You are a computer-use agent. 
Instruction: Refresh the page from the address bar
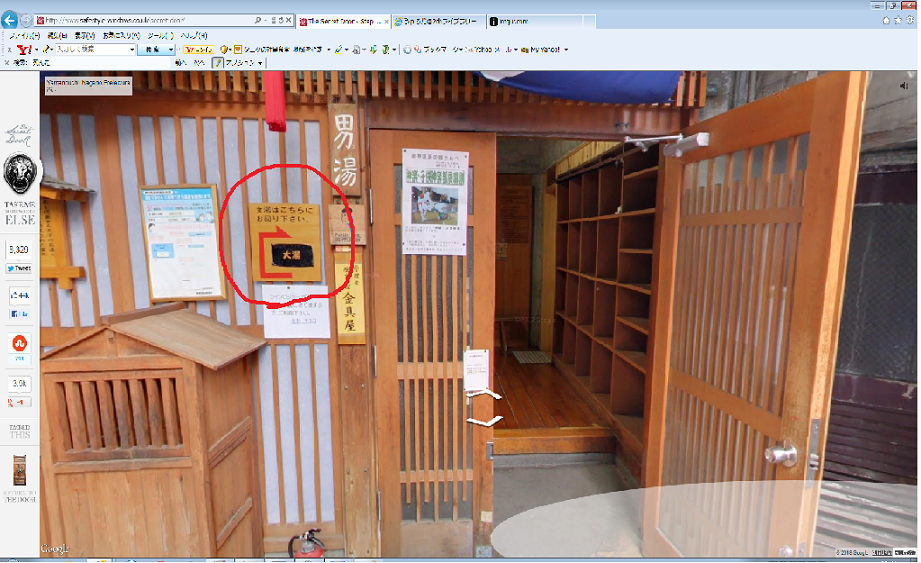point(281,21)
